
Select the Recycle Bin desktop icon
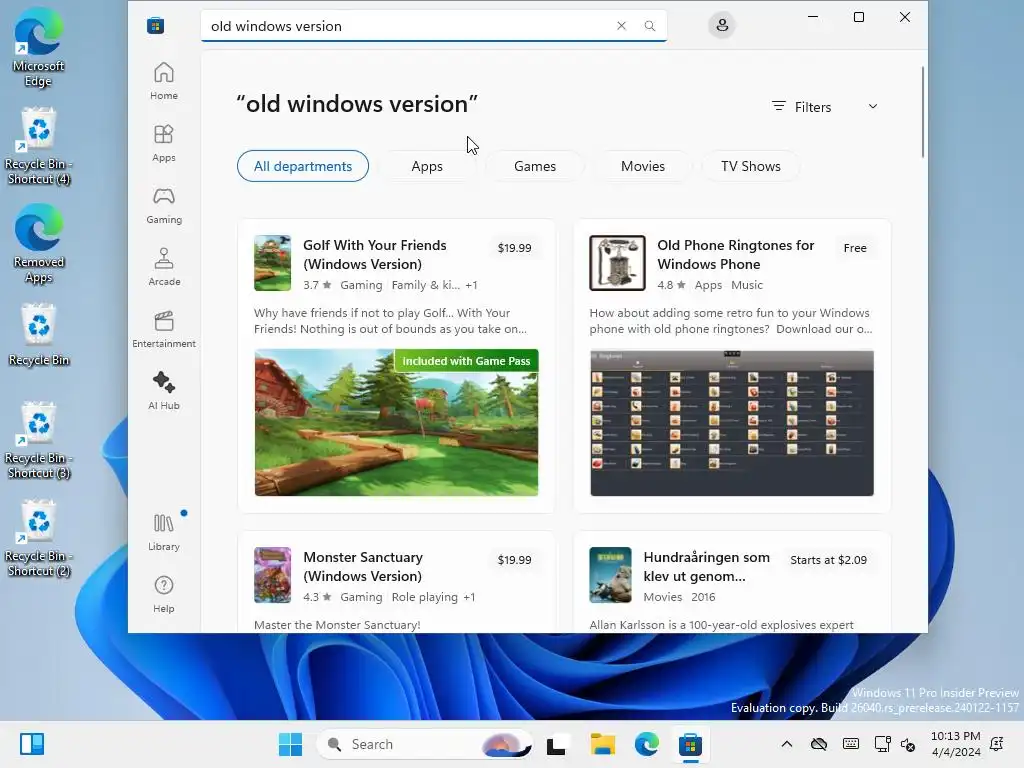(x=39, y=334)
